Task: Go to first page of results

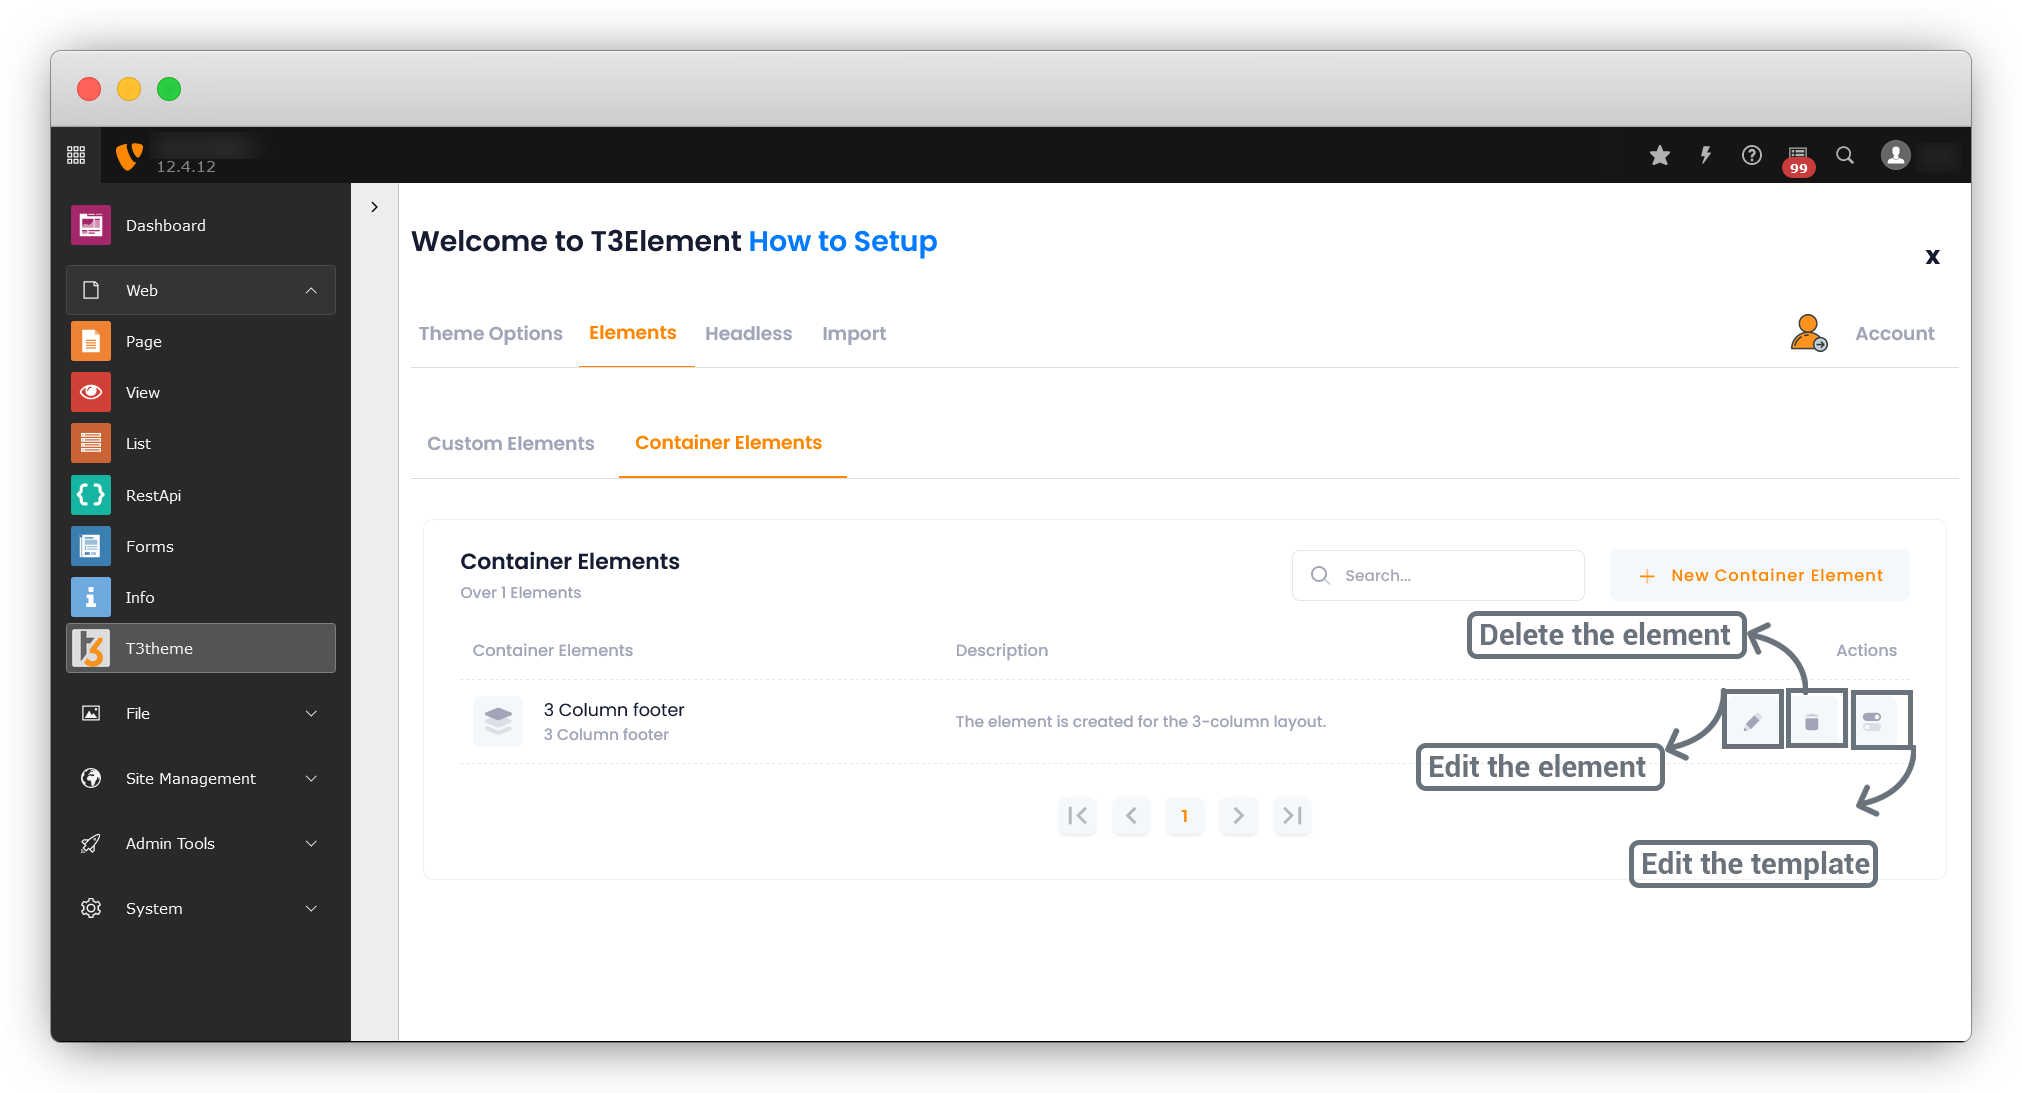Action: point(1078,816)
